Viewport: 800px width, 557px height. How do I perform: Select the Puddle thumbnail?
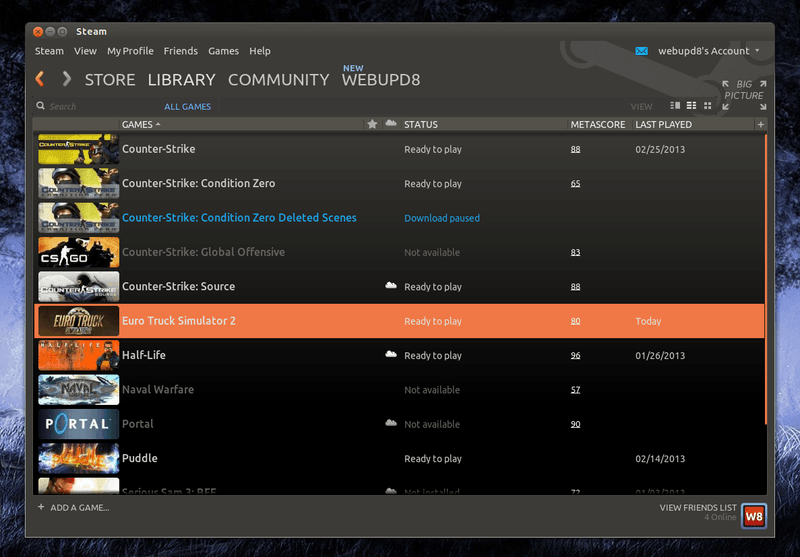pos(79,459)
